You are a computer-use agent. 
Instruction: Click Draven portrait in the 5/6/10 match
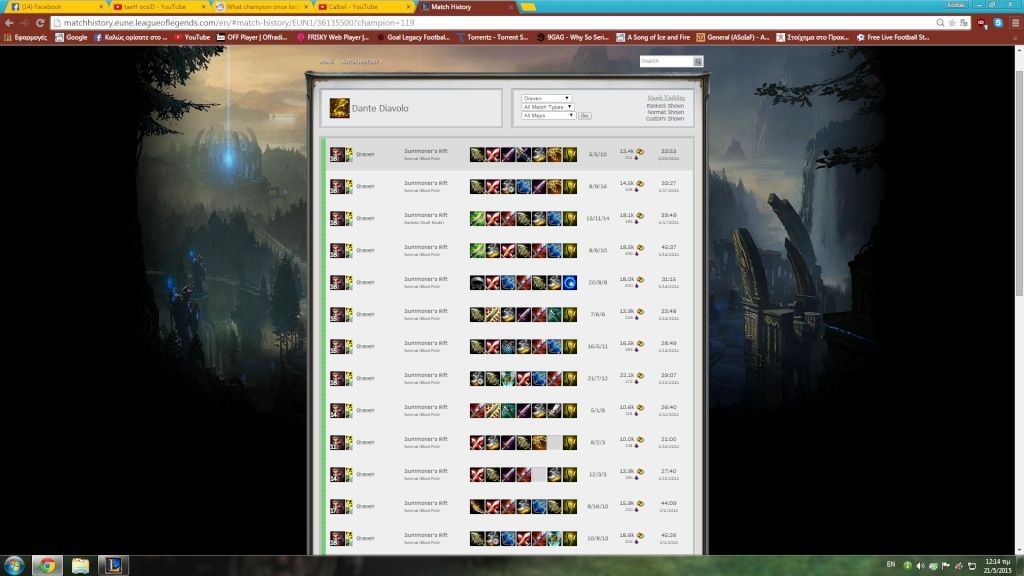click(336, 154)
